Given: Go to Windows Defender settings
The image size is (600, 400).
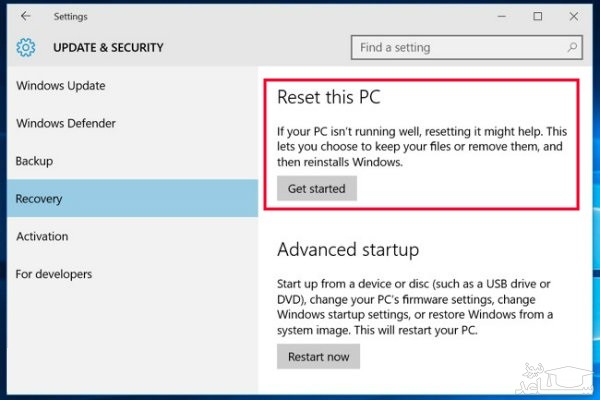Looking at the screenshot, I should [x=66, y=124].
